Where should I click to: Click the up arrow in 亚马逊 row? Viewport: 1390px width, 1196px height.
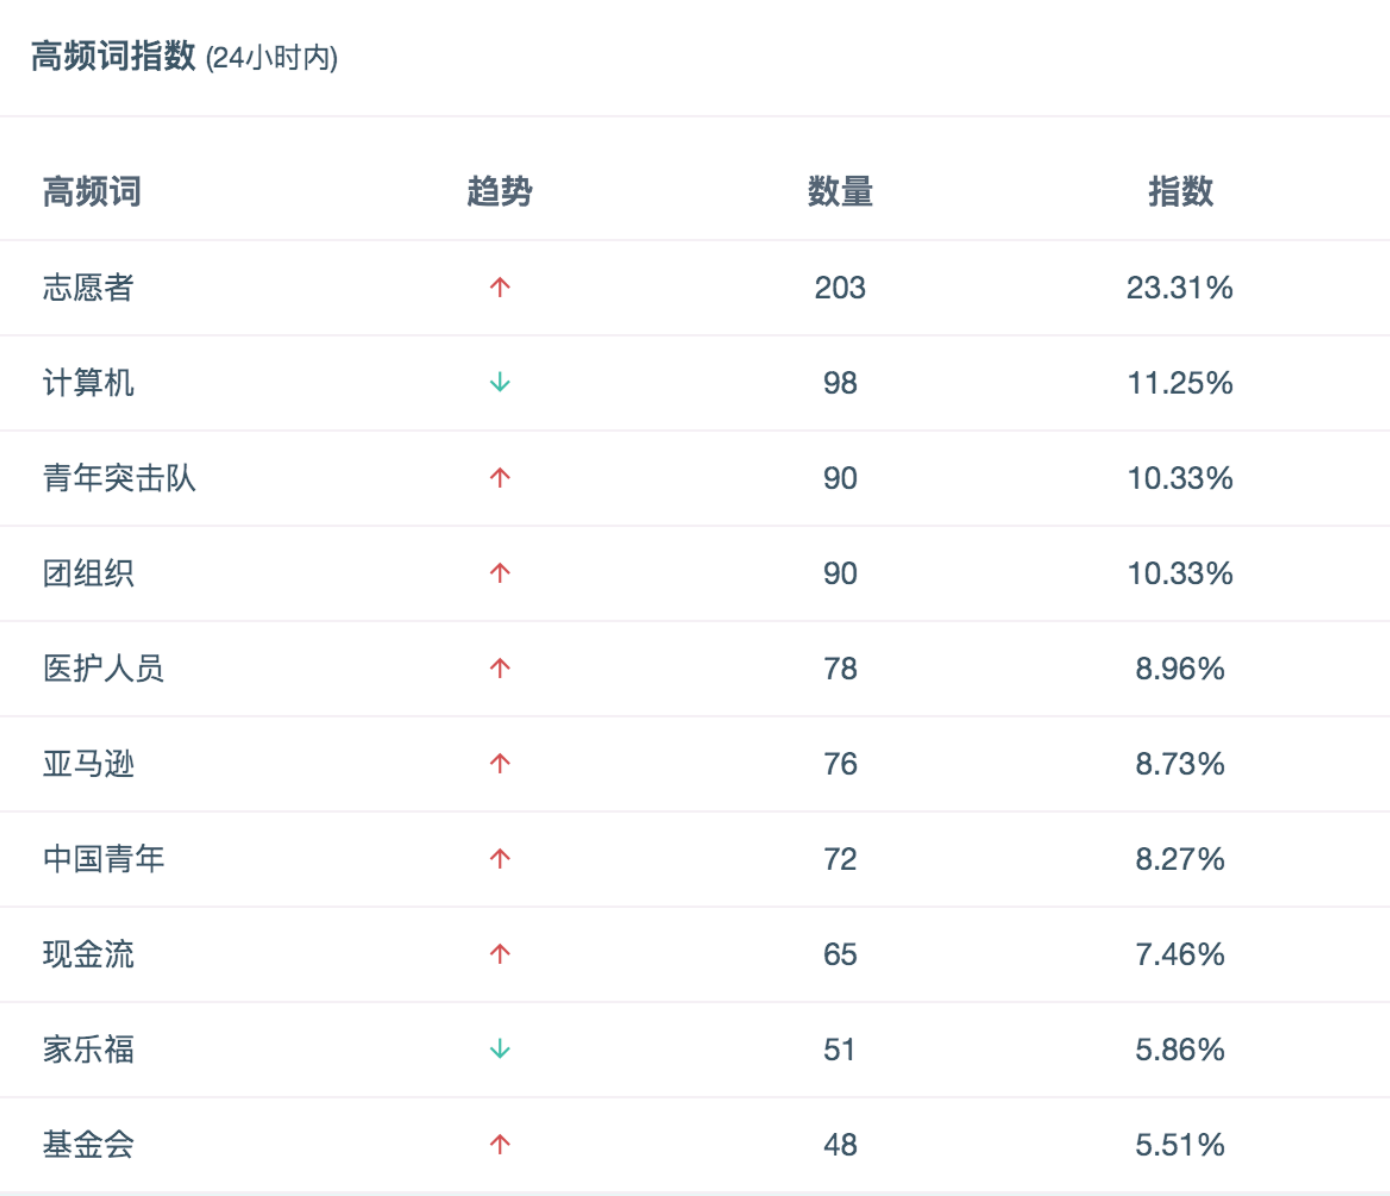point(500,764)
